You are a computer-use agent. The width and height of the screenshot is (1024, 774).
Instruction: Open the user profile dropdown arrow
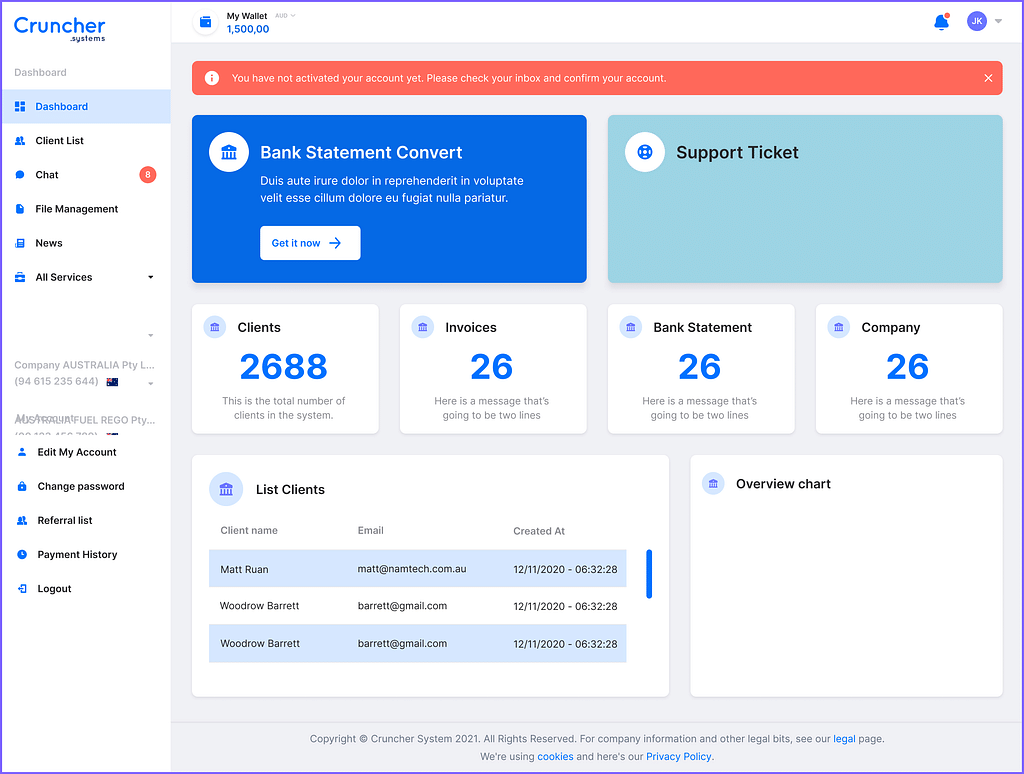[x=998, y=22]
